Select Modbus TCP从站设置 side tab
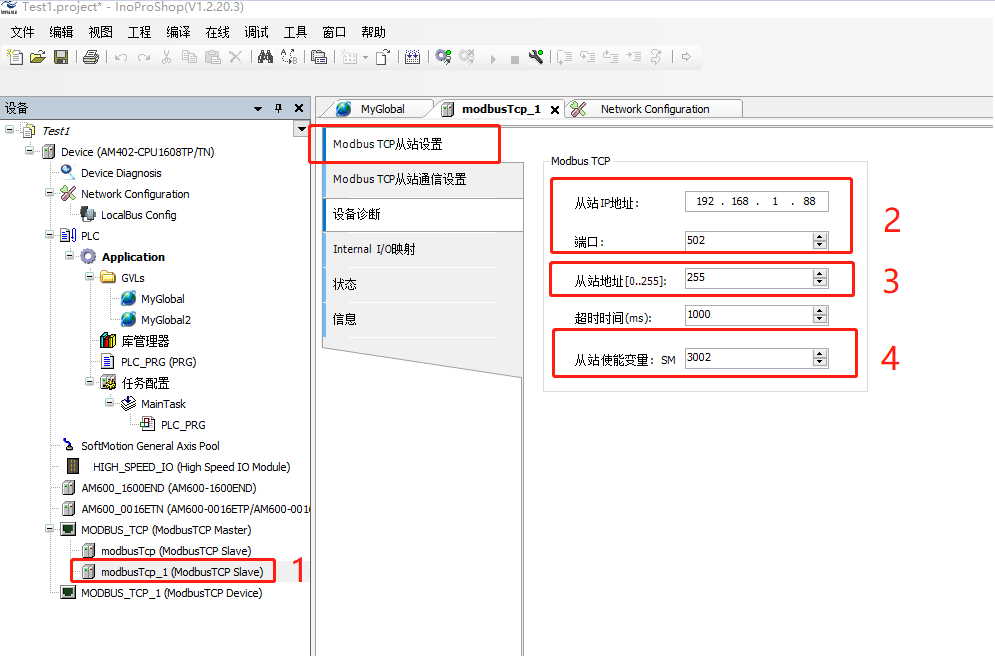This screenshot has height=664, width=995. 410,144
